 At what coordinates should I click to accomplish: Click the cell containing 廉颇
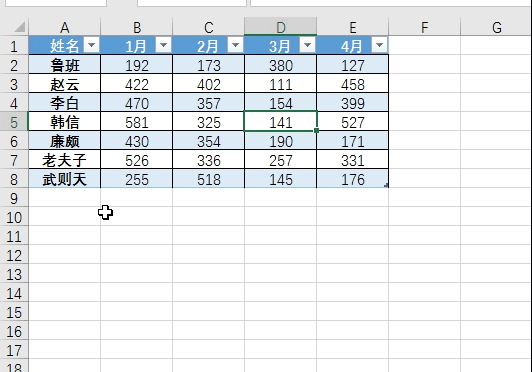click(64, 141)
